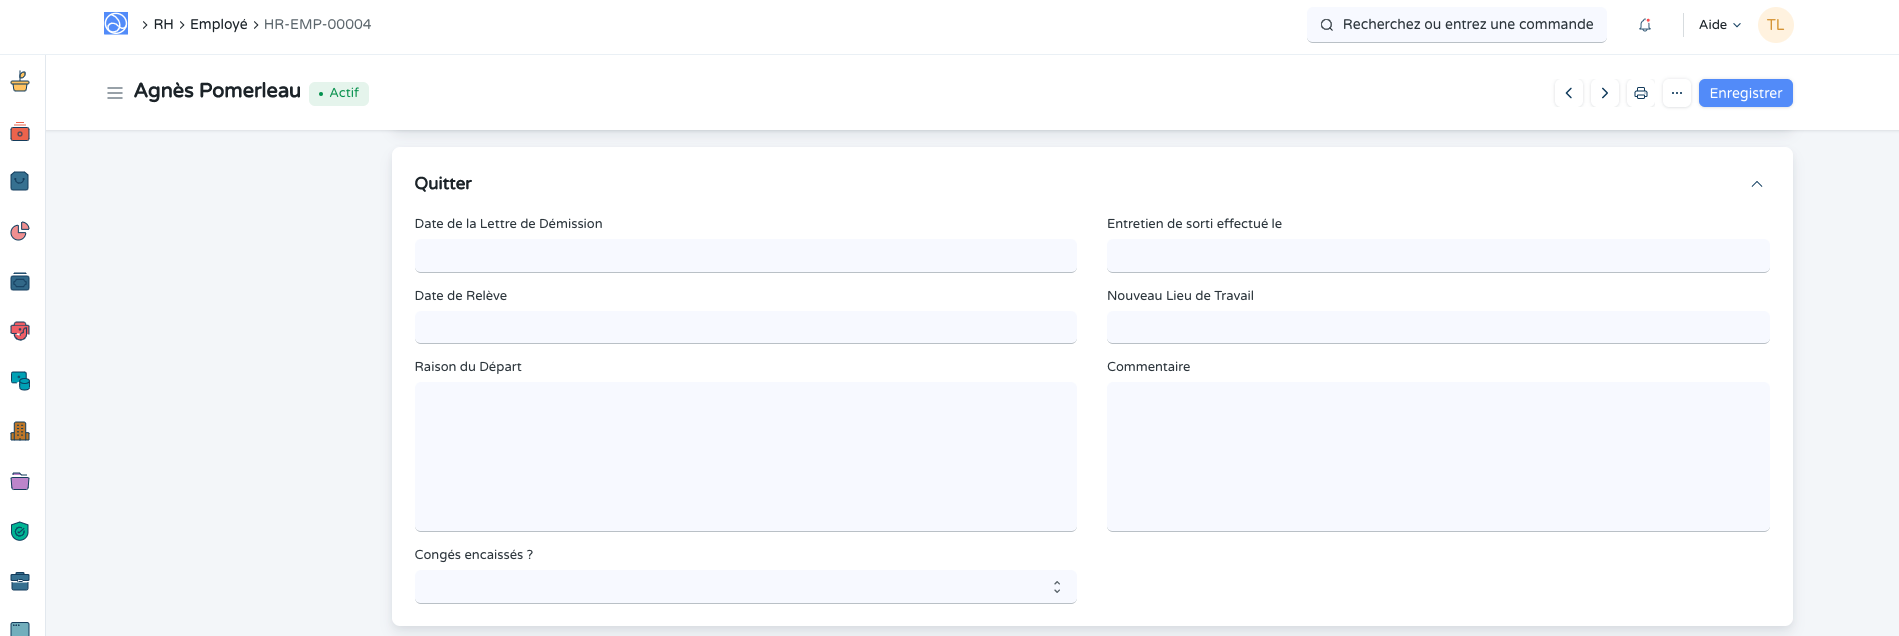Expand the Aide menu
Screen dimensions: 1899x636
tap(1719, 25)
